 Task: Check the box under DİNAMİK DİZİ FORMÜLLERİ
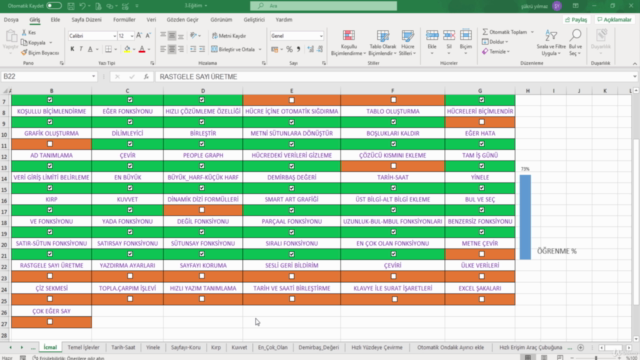[x=202, y=210]
